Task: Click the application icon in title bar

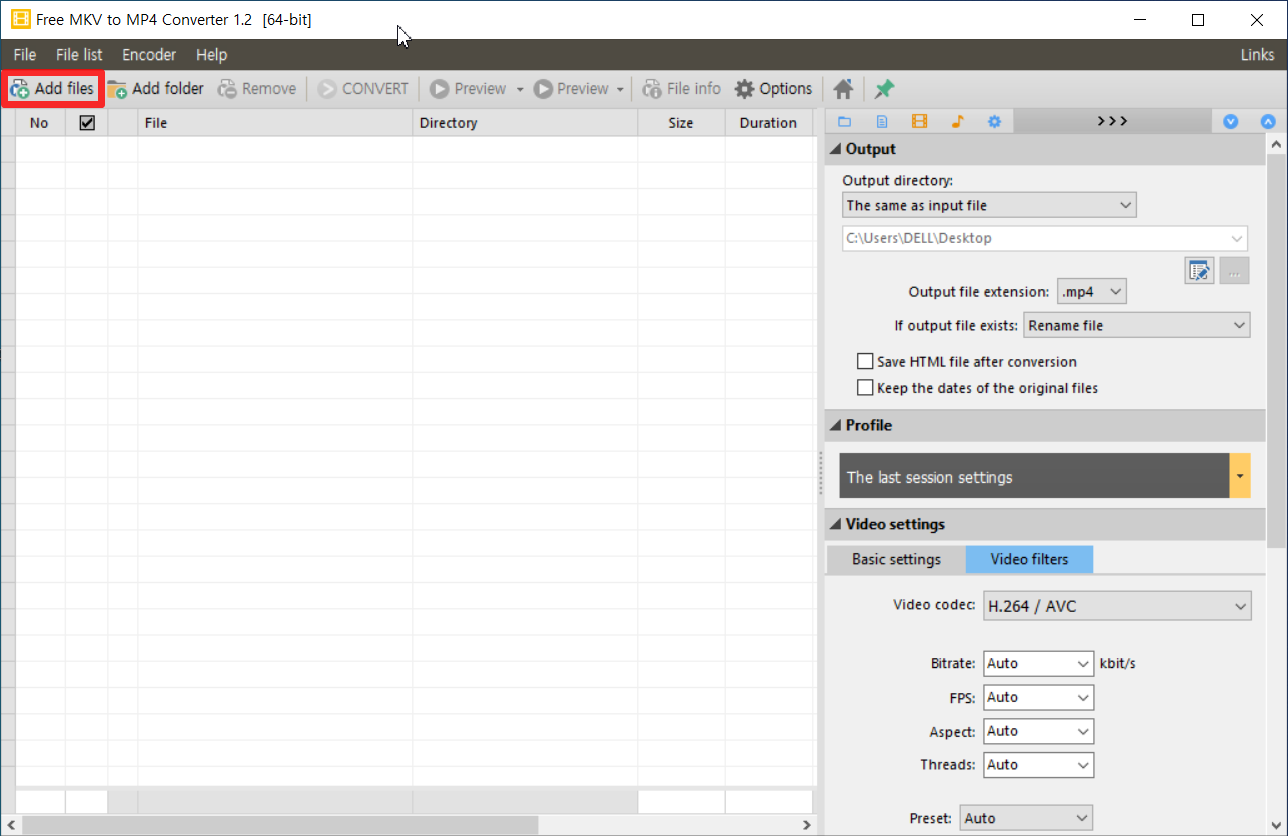Action: (x=20, y=19)
